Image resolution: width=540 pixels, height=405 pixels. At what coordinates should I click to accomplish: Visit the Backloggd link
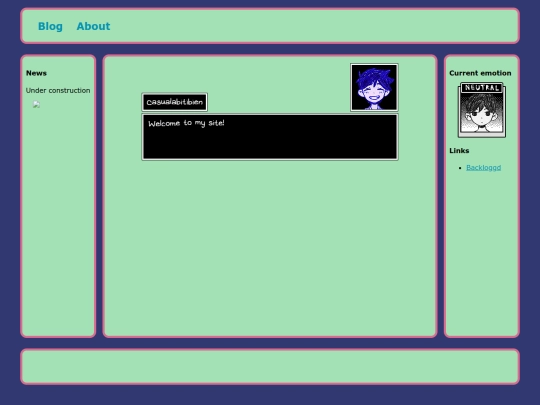coord(484,168)
